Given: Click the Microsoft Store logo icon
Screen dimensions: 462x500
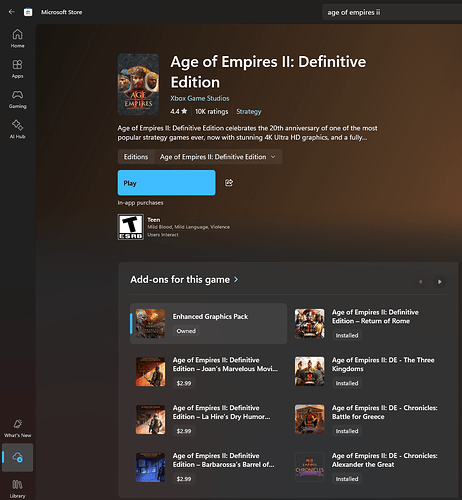Looking at the screenshot, I should pyautogui.click(x=28, y=12).
